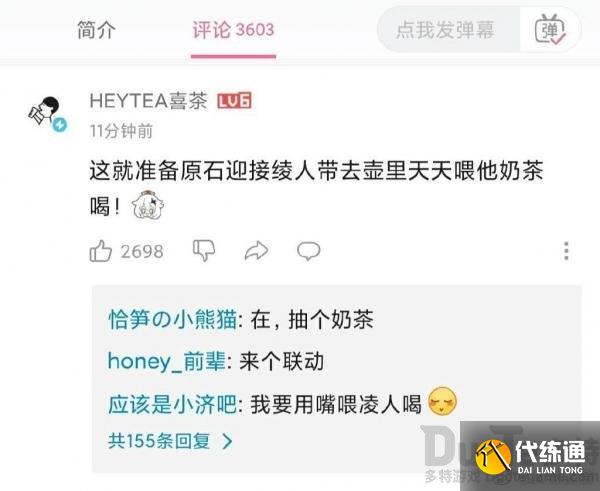
Task: Open HEYTEA喜茶 avatar profile
Action: 47,114
